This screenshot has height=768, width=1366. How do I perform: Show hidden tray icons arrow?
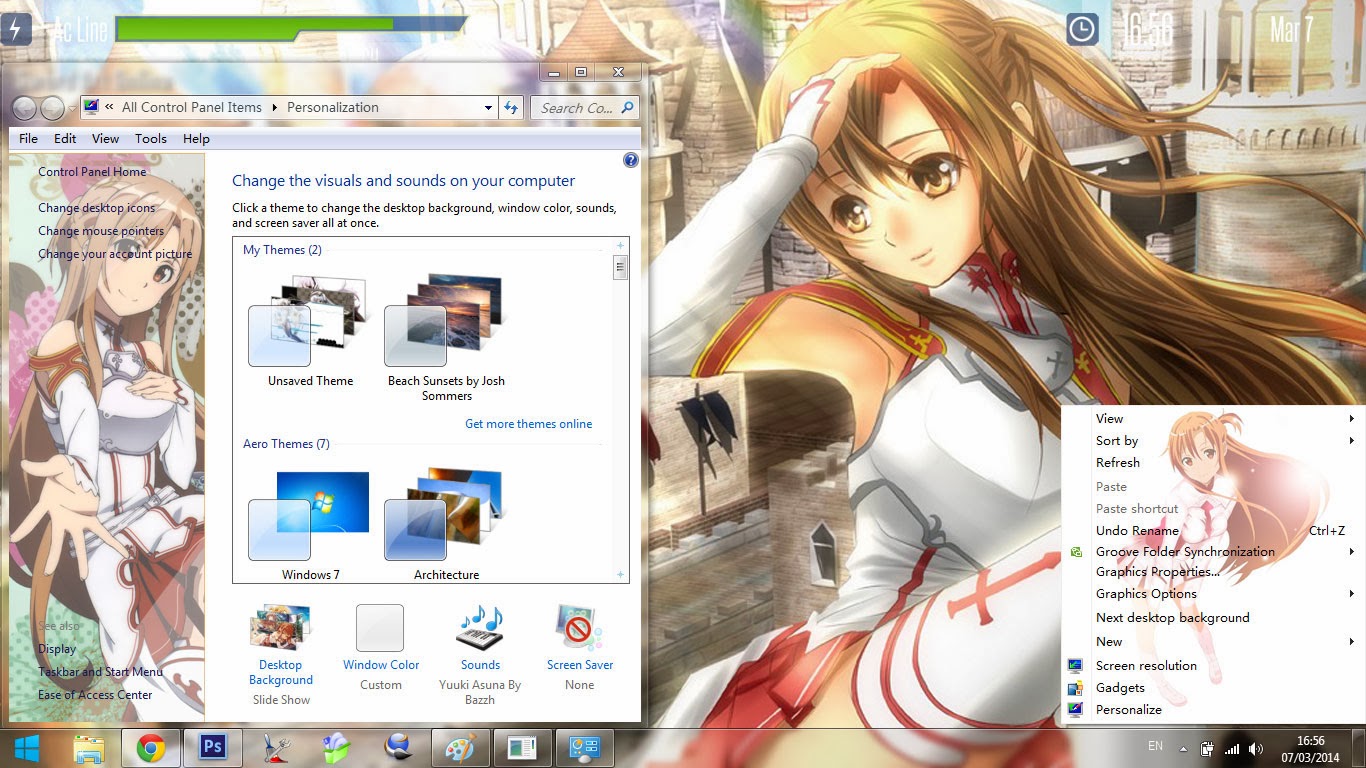pyautogui.click(x=1183, y=749)
